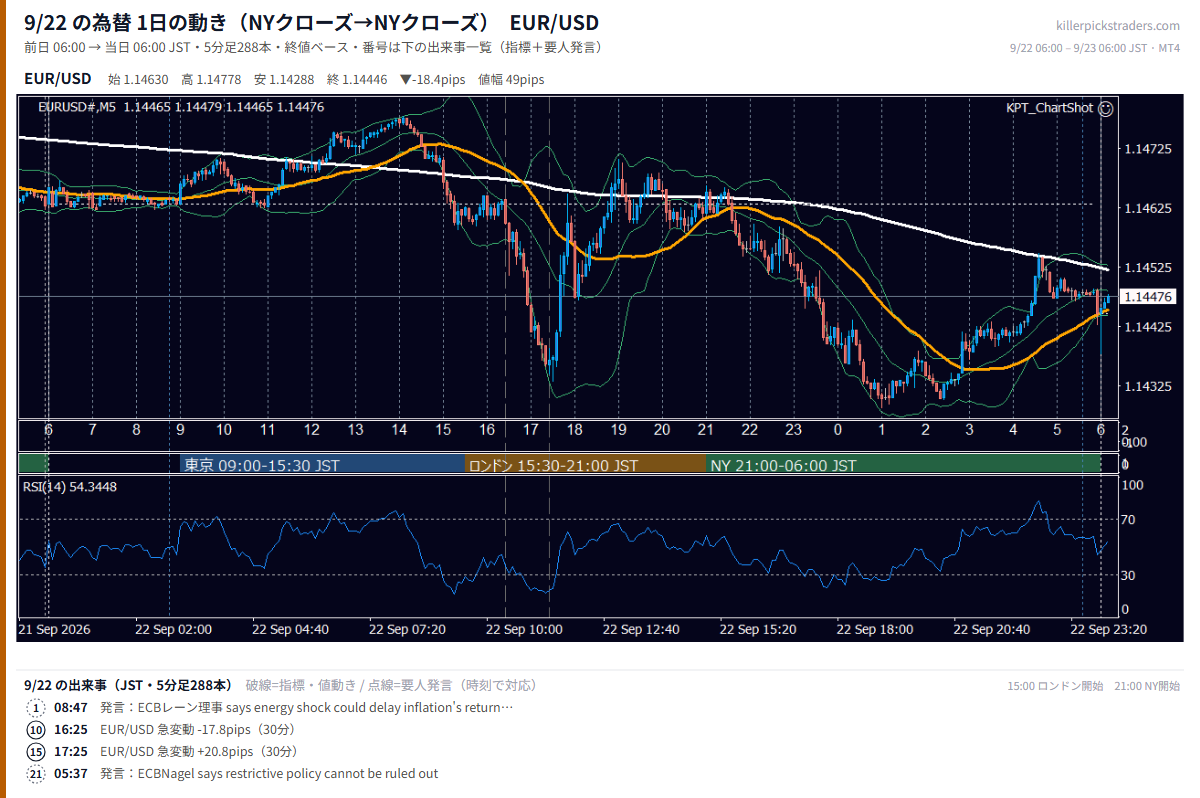The height and width of the screenshot is (798, 1200).
Task: Click the '15:00 ロンドン開始' note
Action: (x=1055, y=686)
